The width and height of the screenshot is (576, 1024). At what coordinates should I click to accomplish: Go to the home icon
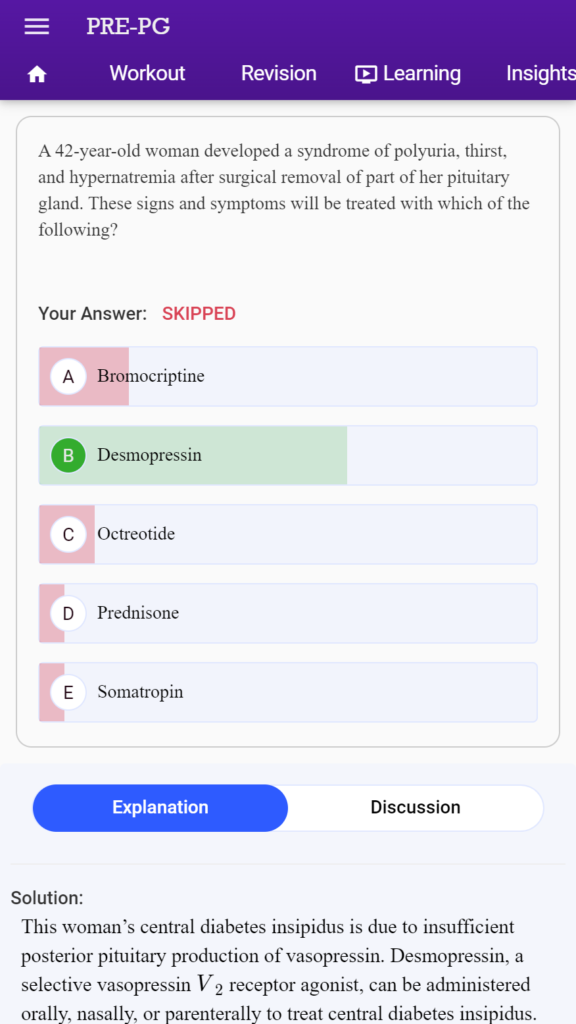(x=37, y=74)
